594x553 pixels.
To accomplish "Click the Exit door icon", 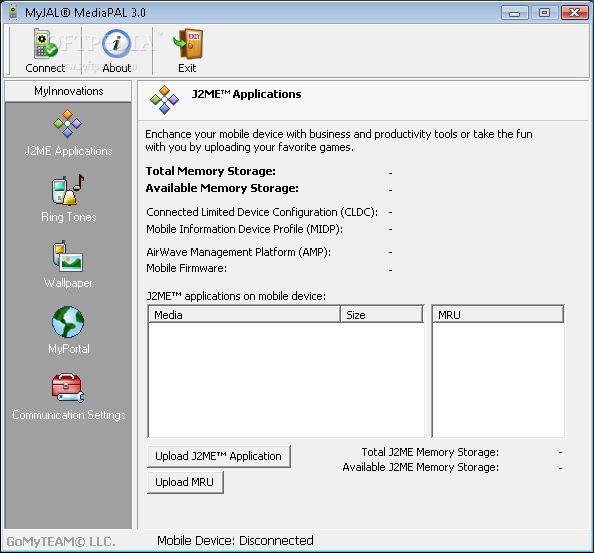I will [x=188, y=44].
